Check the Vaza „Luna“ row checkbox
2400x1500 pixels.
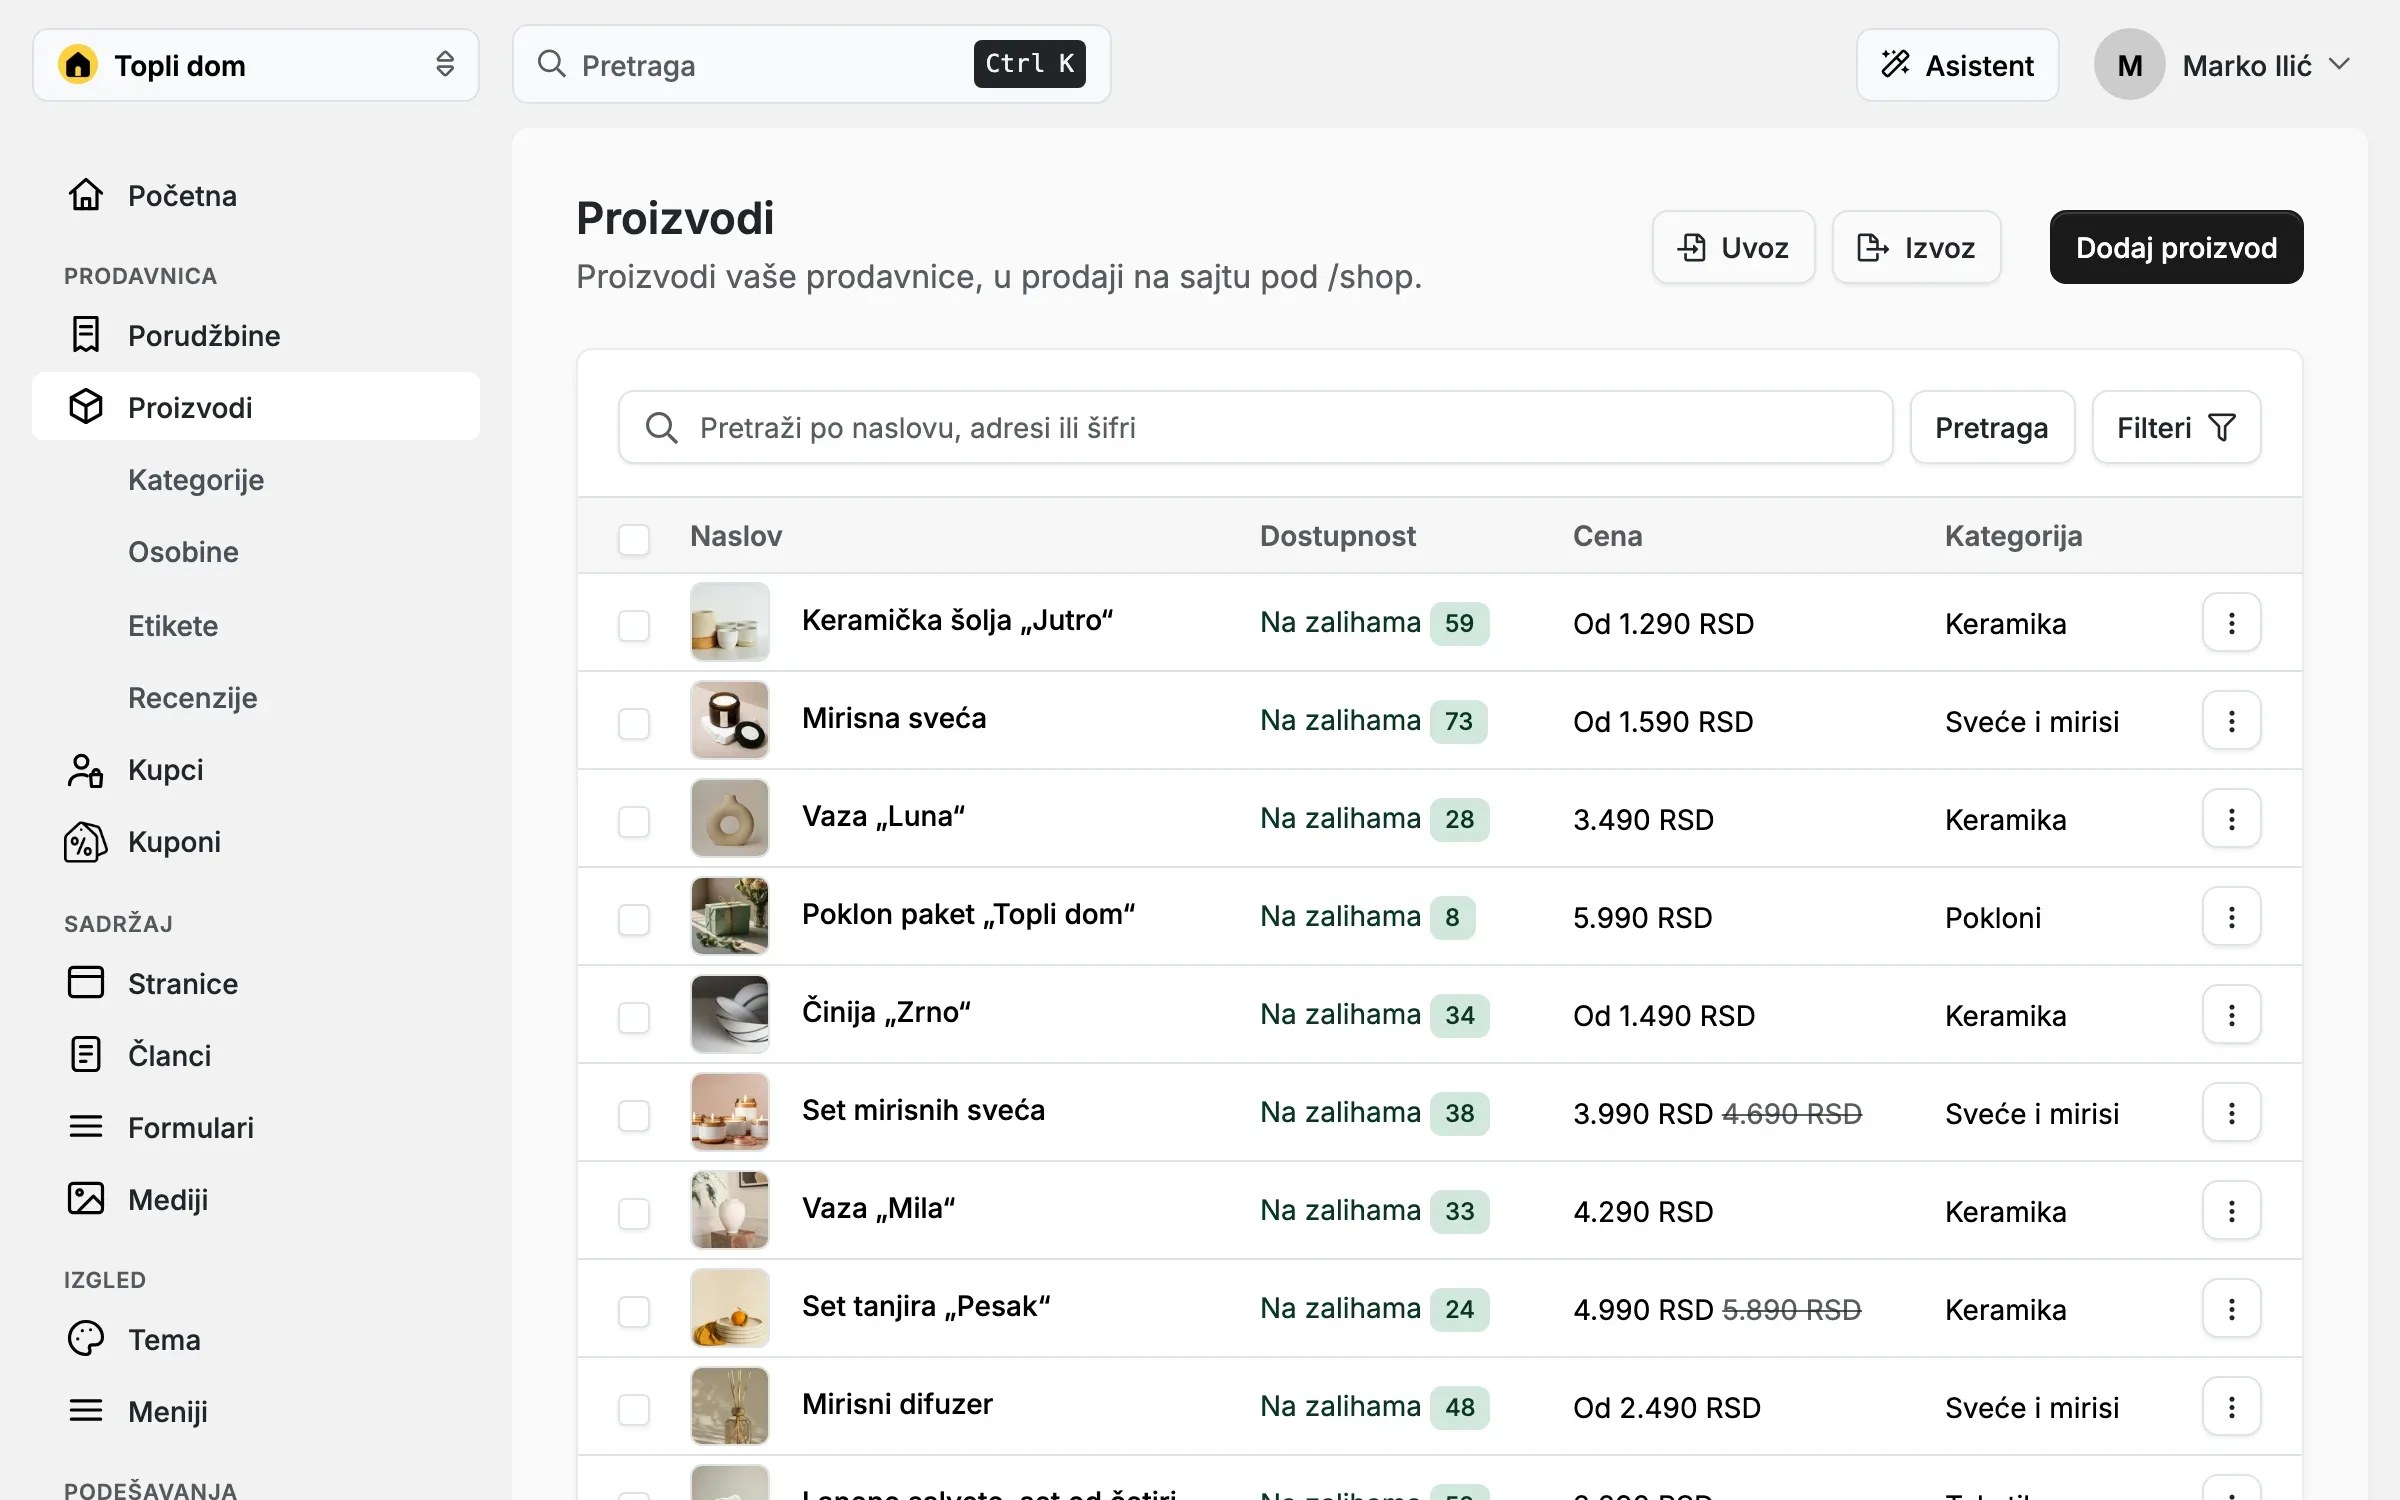(634, 821)
